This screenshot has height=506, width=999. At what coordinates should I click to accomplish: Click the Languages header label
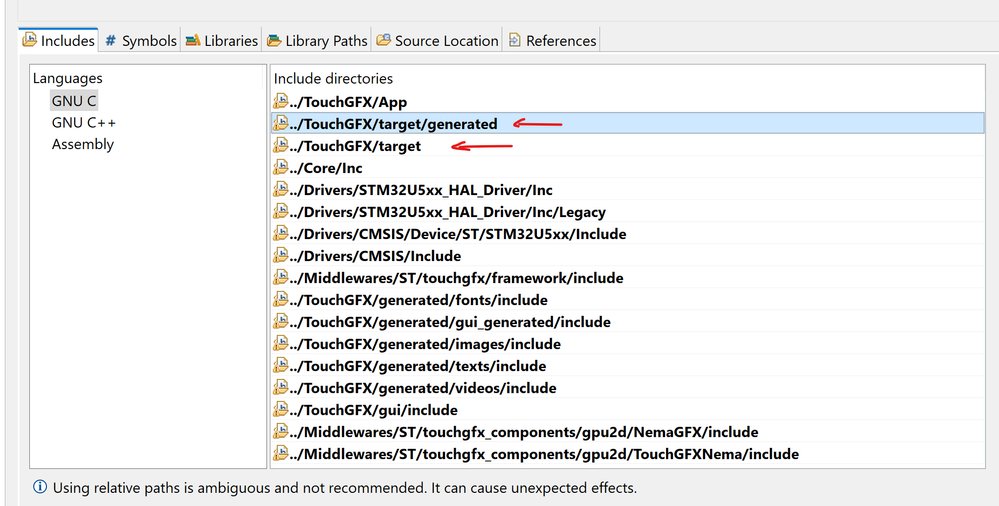[x=68, y=78]
